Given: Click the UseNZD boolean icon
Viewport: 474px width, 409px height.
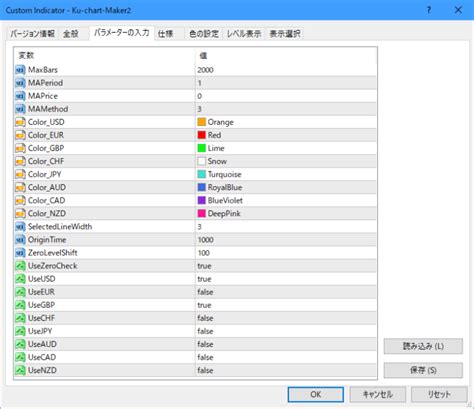Looking at the screenshot, I should click(x=20, y=370).
